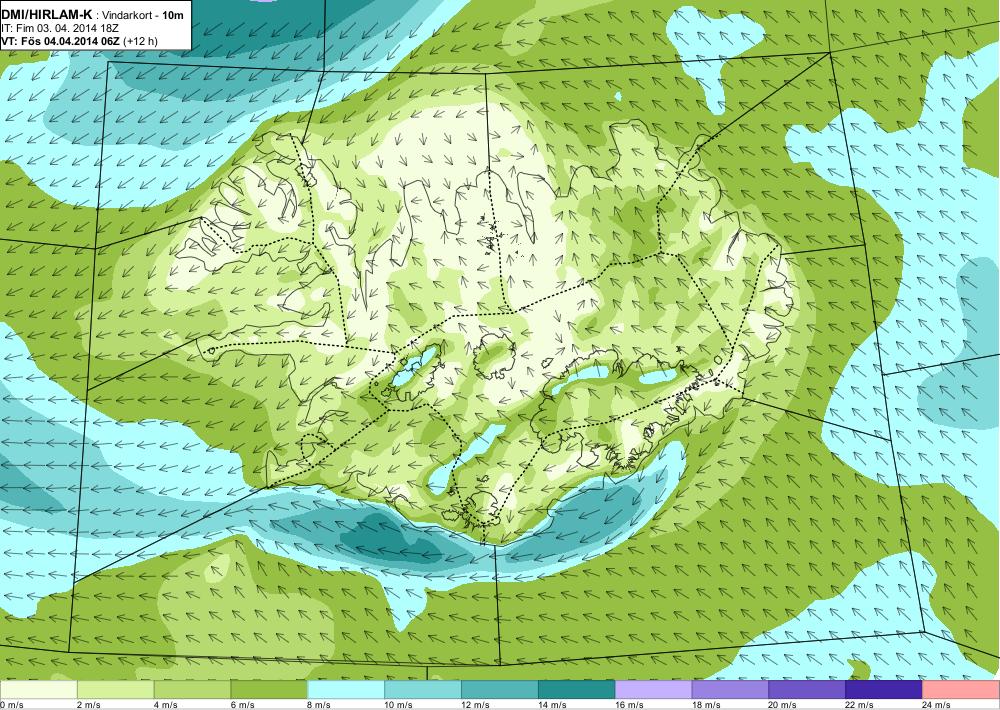
Task: Click the medium green 4–6 m/s legend swatch
Action: [x=192, y=690]
